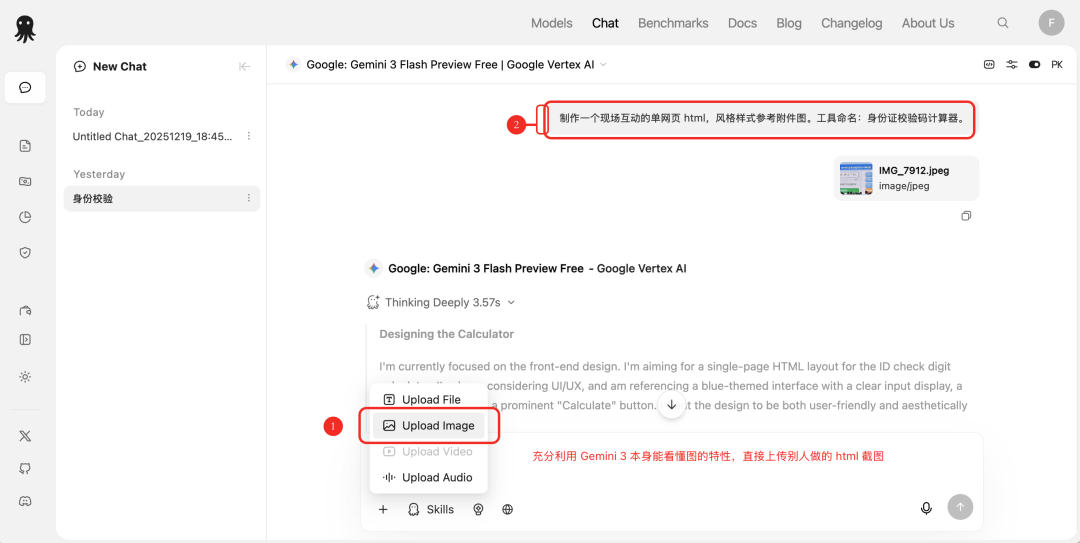Open the Discord link icon
This screenshot has width=1080, height=543.
coord(25,501)
